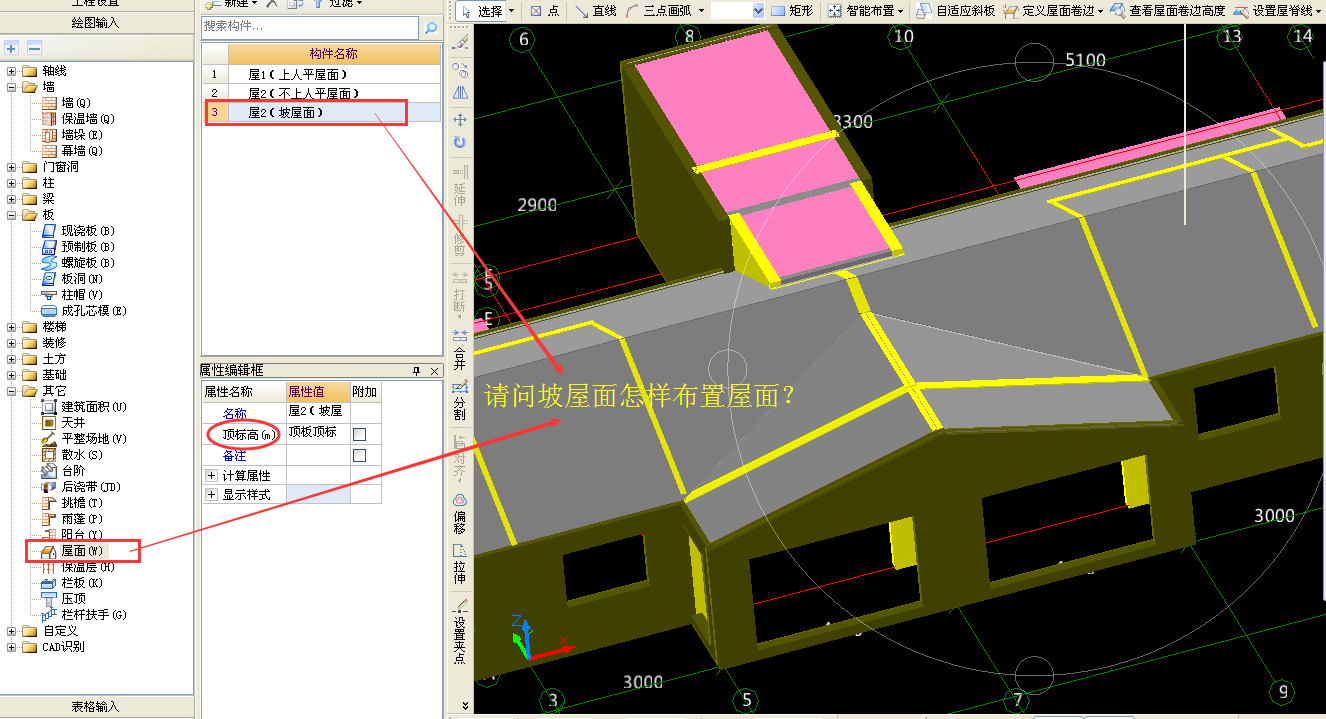Image resolution: width=1326 pixels, height=719 pixels.
Task: Click the 分割 (split) tool
Action: (x=460, y=402)
